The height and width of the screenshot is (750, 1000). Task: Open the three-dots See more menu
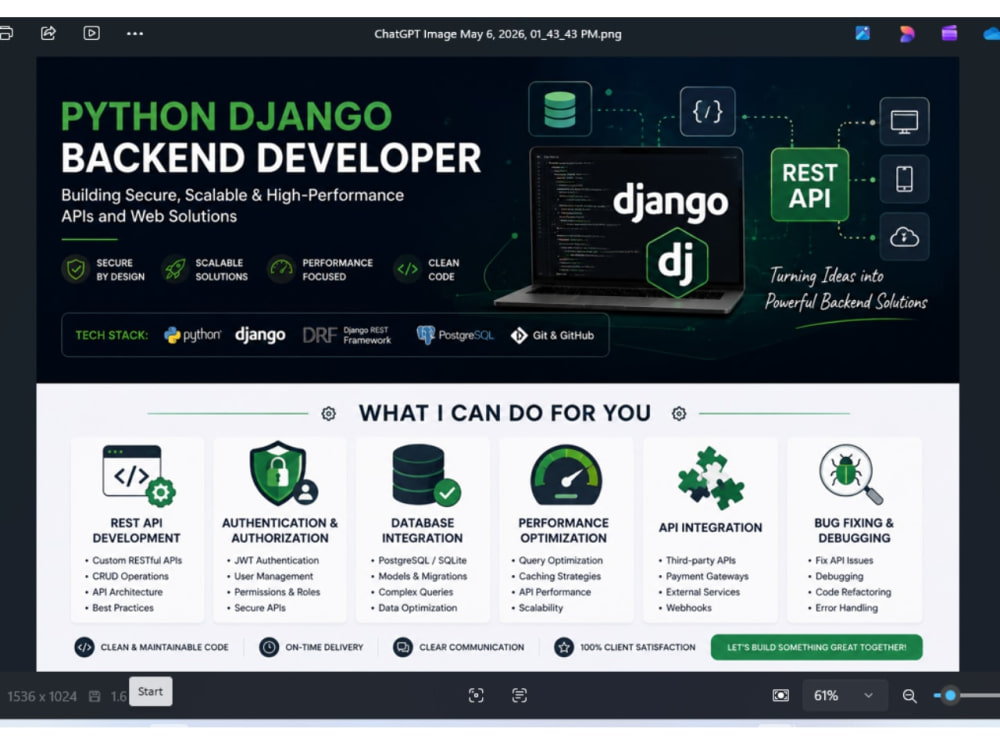[135, 33]
